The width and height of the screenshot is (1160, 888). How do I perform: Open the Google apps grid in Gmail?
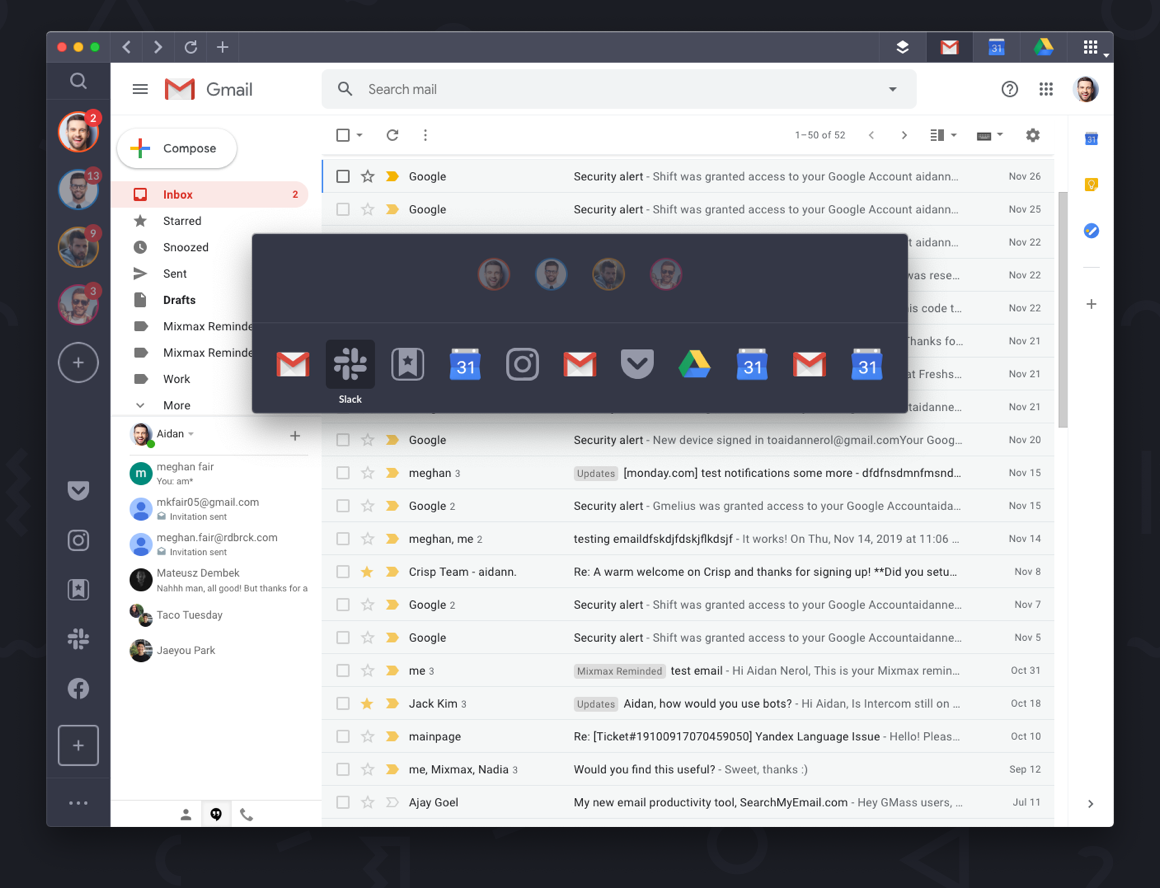1046,90
